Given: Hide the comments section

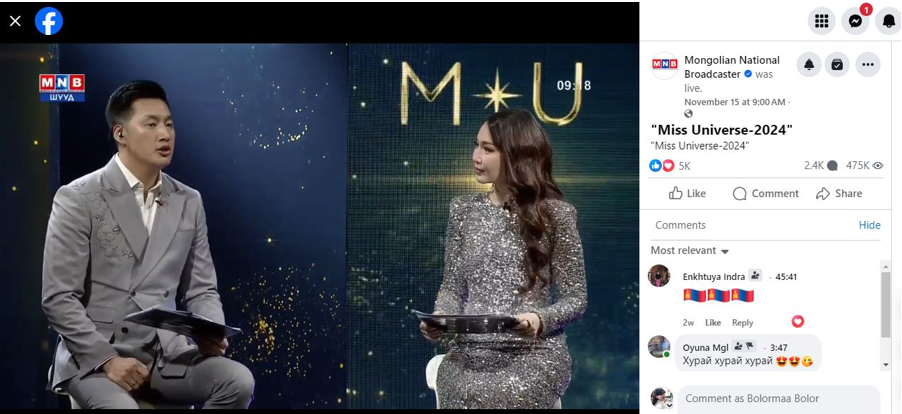Looking at the screenshot, I should pyautogui.click(x=869, y=225).
